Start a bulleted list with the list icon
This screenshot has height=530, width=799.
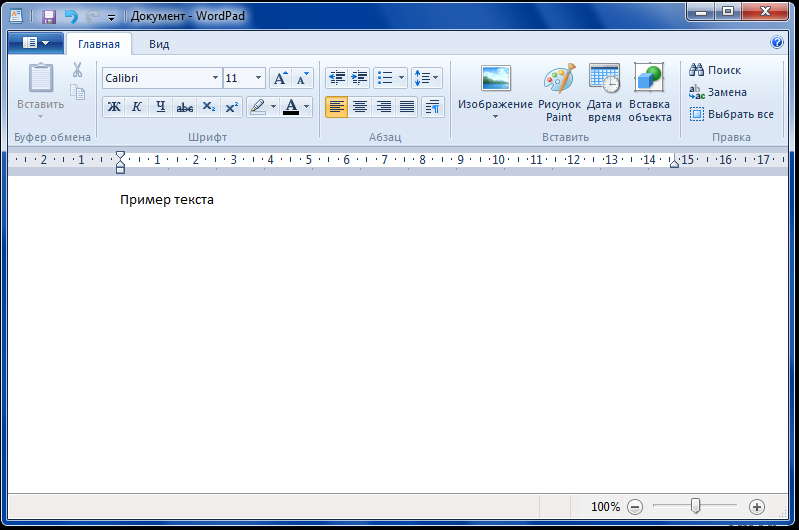pos(385,78)
